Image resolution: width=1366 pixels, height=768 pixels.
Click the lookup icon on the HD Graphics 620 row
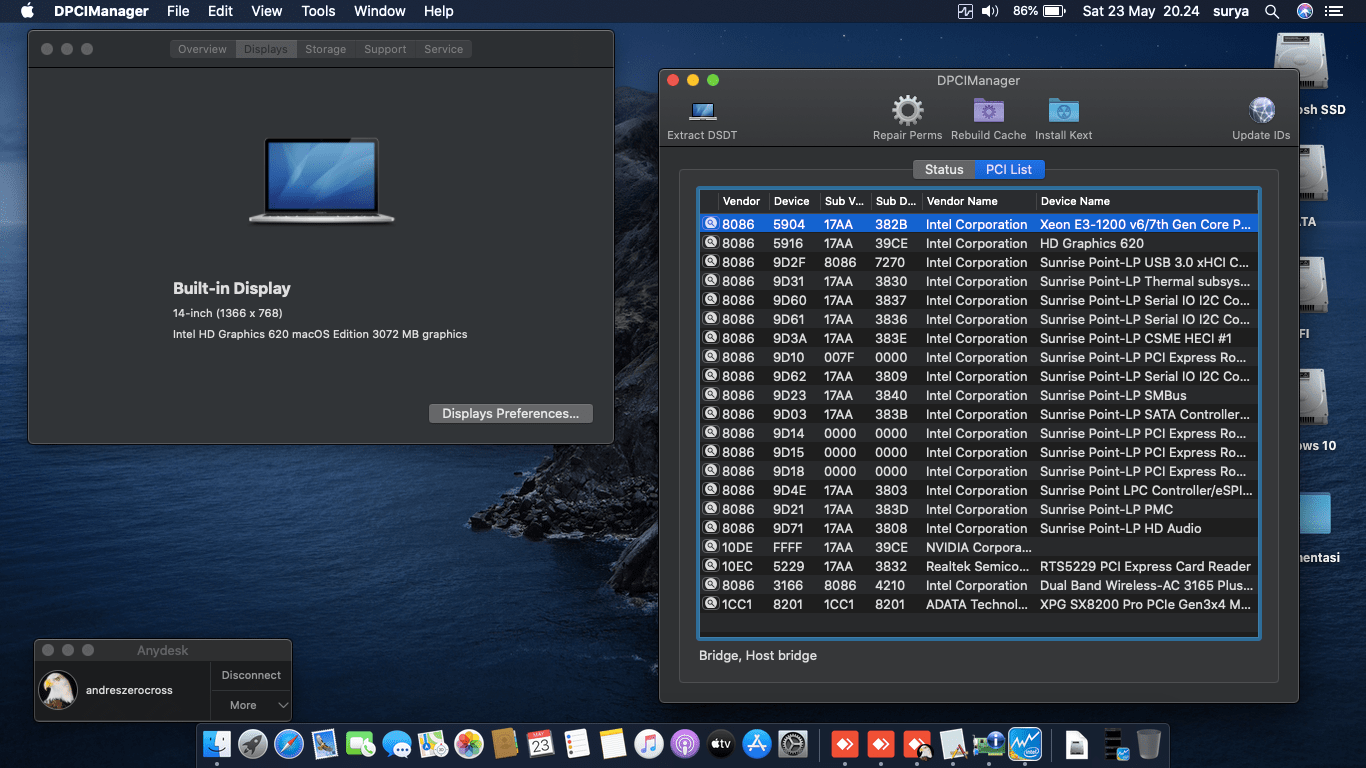coord(711,243)
